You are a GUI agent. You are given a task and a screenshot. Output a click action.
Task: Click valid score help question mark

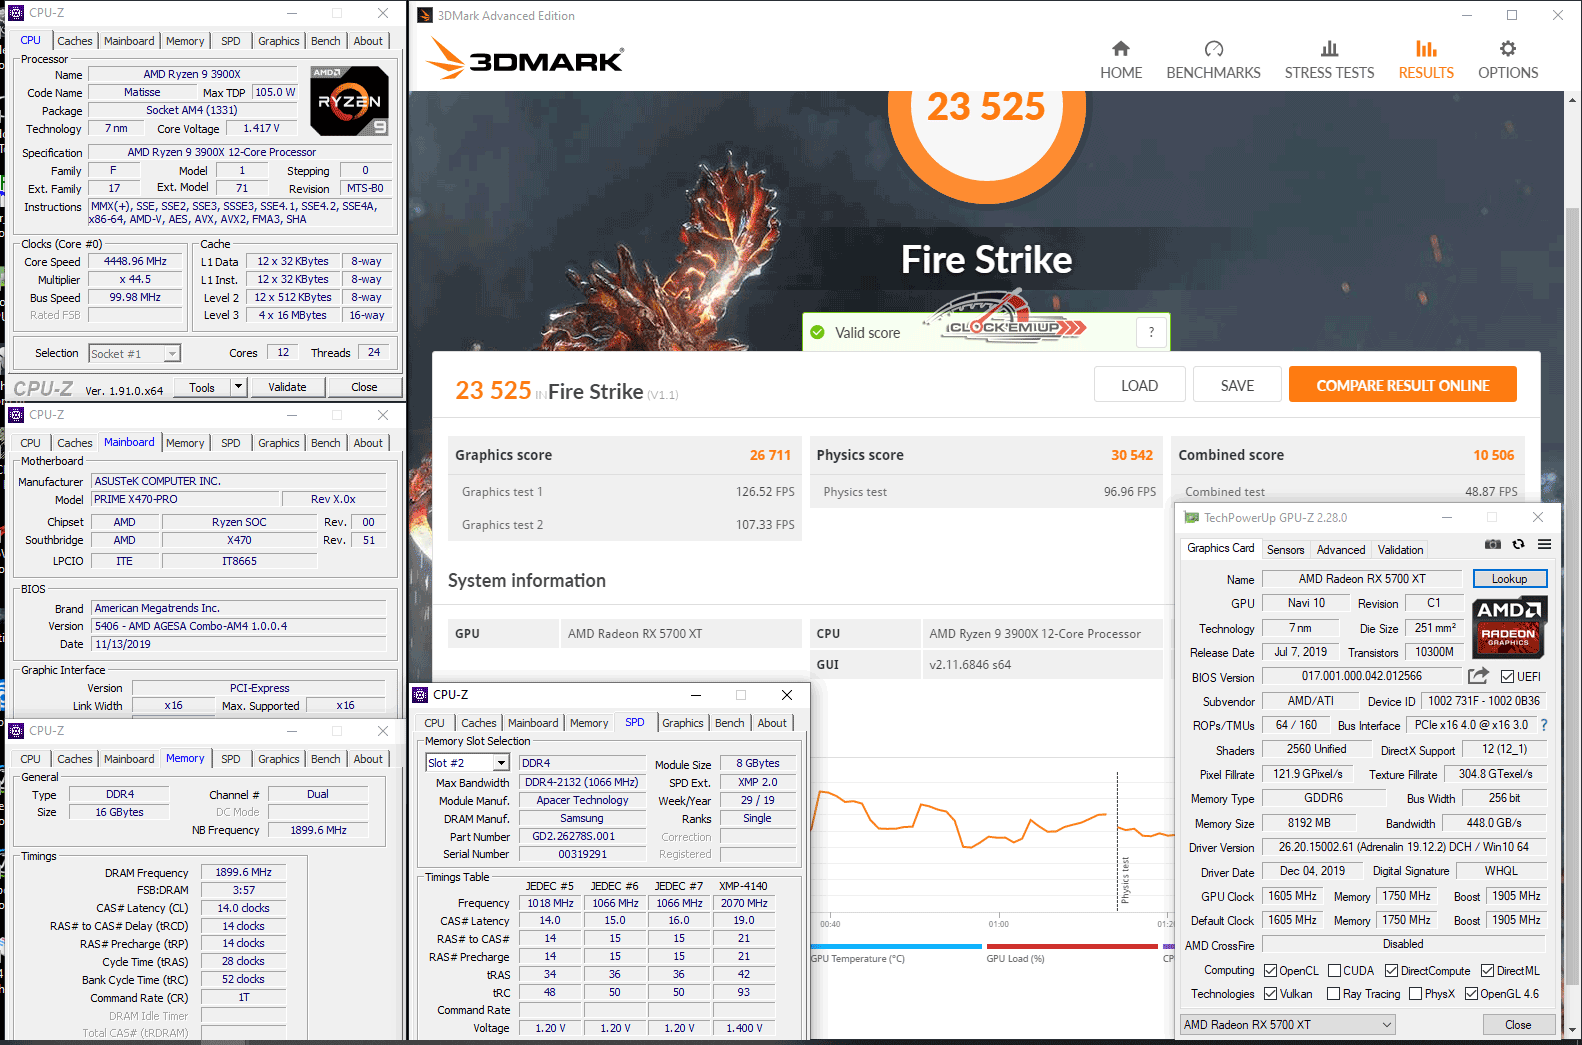coord(1151,332)
